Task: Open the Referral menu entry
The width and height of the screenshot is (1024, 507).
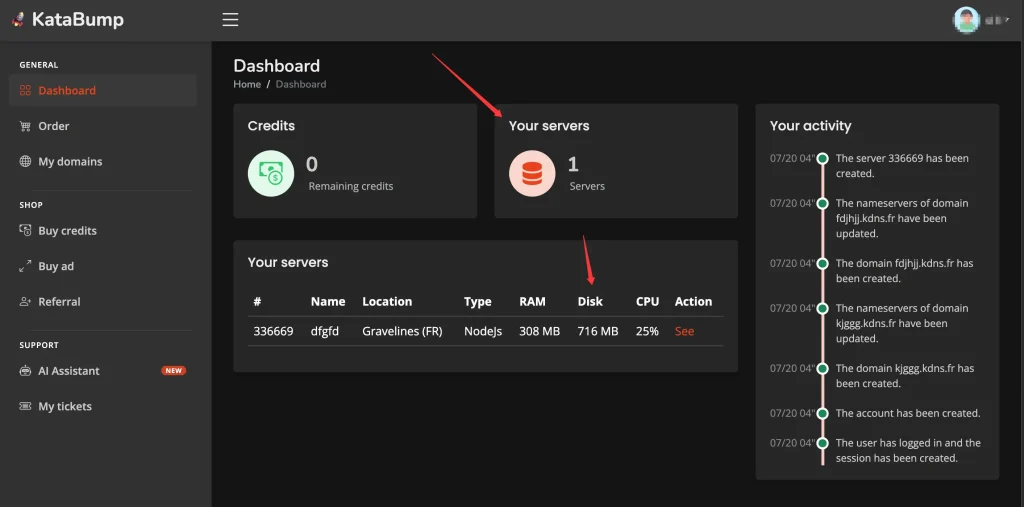Action: (x=103, y=302)
